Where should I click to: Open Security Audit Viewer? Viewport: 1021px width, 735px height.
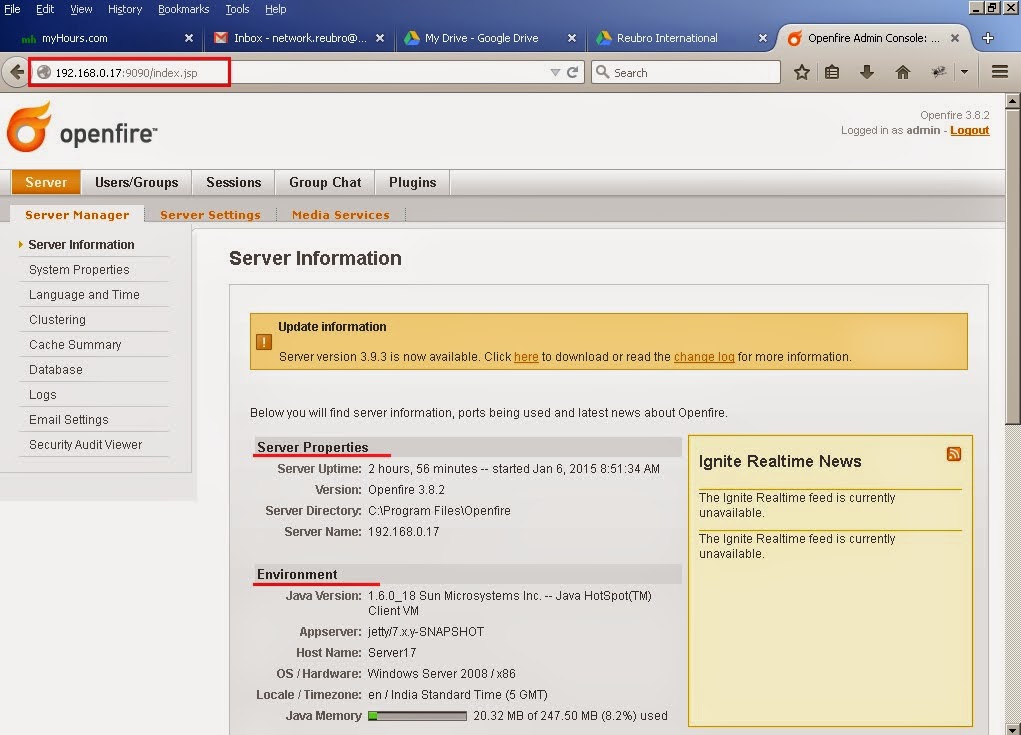[85, 445]
